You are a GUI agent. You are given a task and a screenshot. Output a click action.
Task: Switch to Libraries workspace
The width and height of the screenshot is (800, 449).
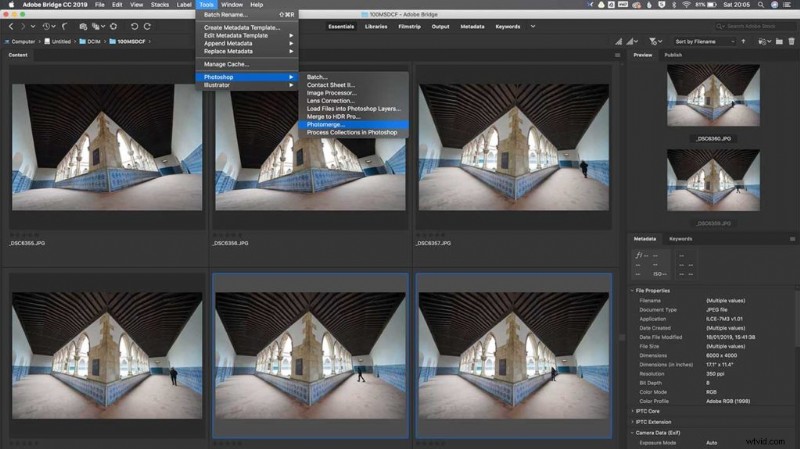(x=376, y=27)
